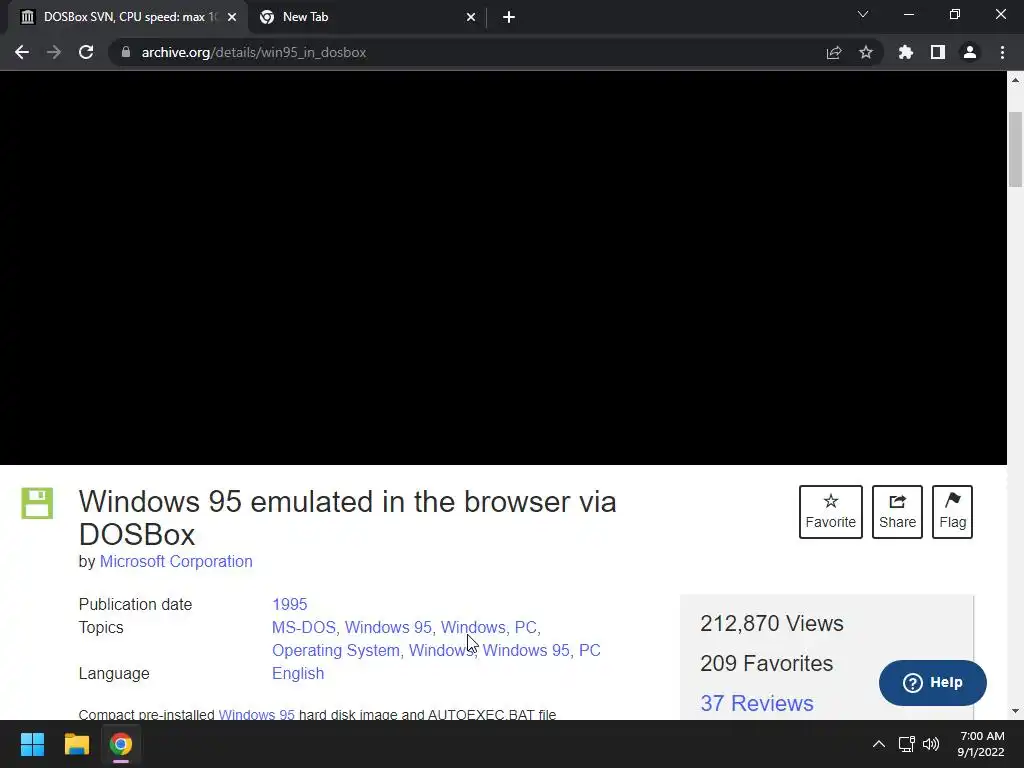Click the black DOSBox emulator screen
The height and width of the screenshot is (768, 1024).
click(x=503, y=268)
